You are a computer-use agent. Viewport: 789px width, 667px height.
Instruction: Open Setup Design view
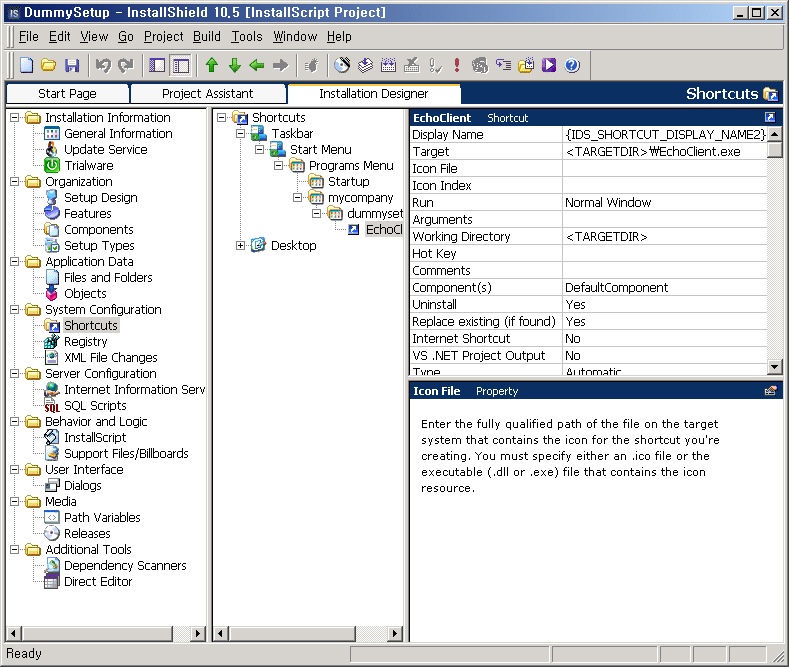pos(101,198)
